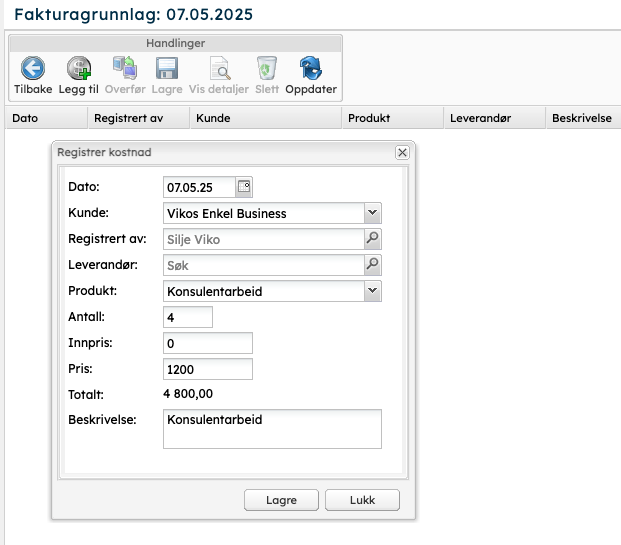Viewport: 621px width, 545px height.
Task: Click the Legg til icon
Action: (79, 68)
